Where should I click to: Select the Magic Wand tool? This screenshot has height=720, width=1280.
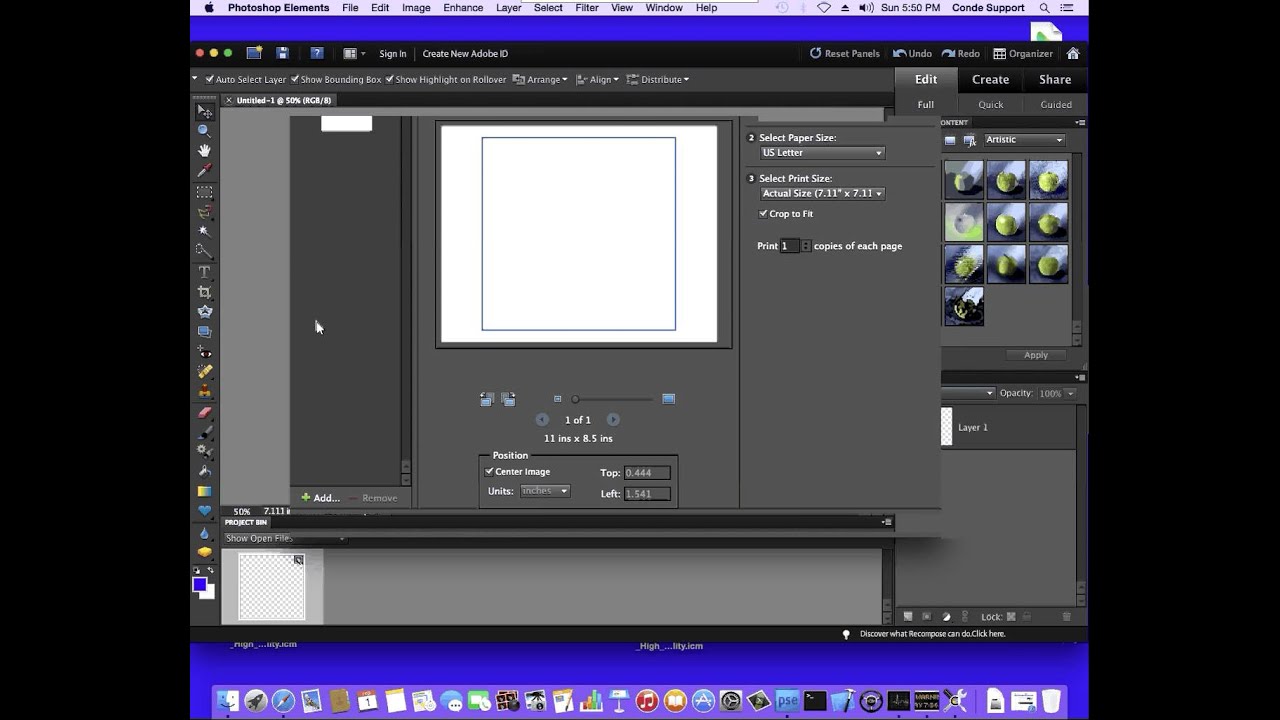click(204, 231)
